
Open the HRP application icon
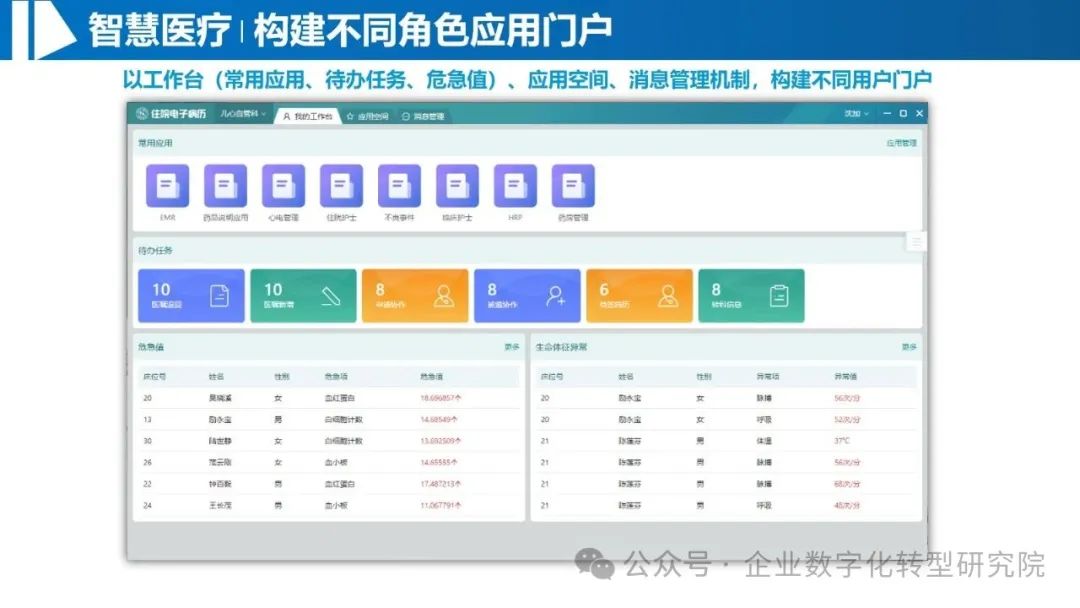(515, 186)
